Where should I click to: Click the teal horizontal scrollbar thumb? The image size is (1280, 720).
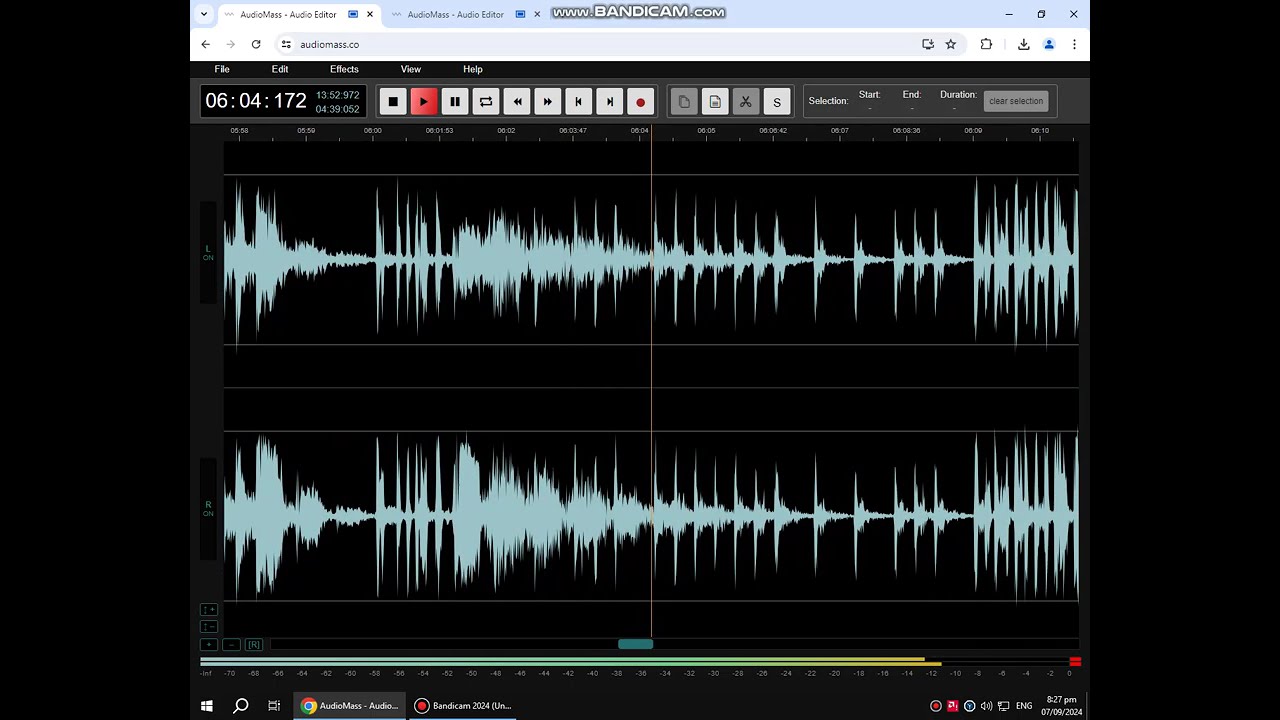point(635,644)
